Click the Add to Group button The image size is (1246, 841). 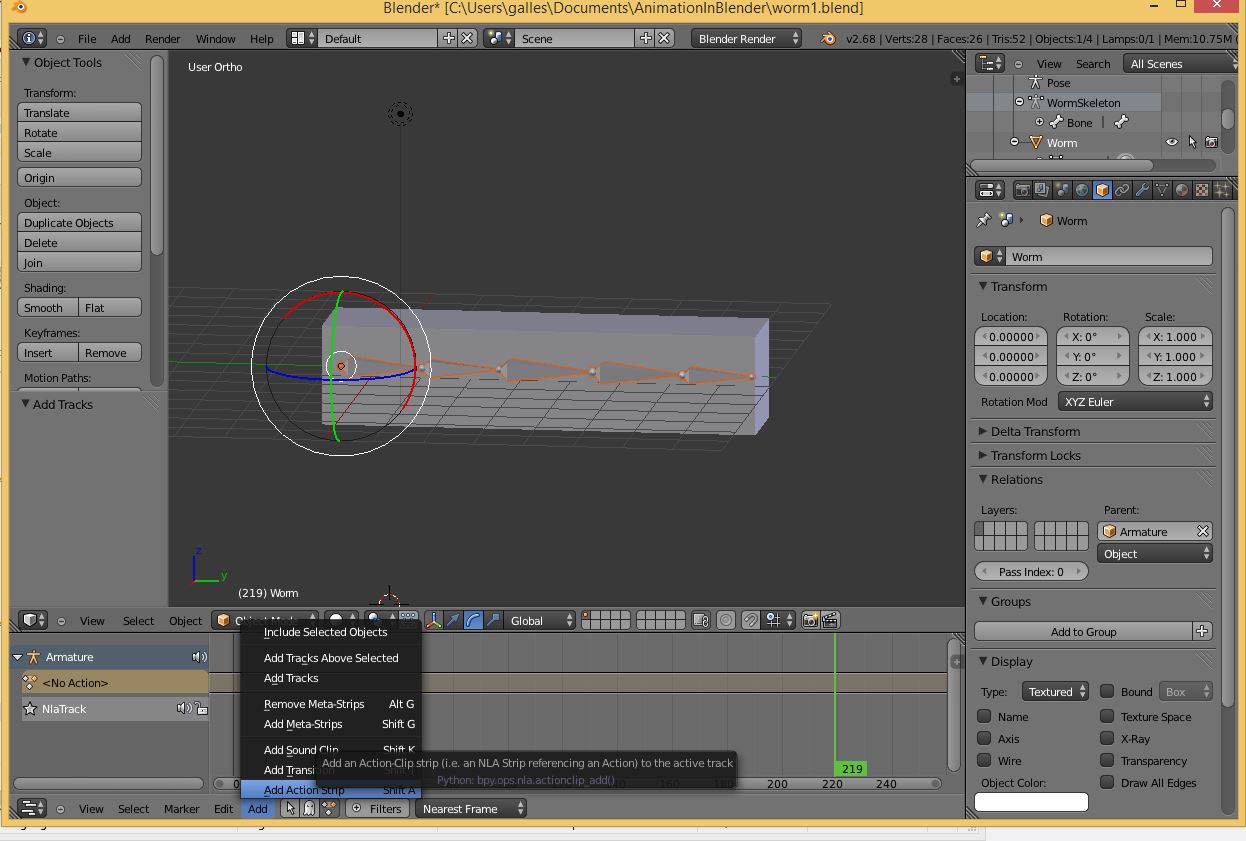point(1083,632)
